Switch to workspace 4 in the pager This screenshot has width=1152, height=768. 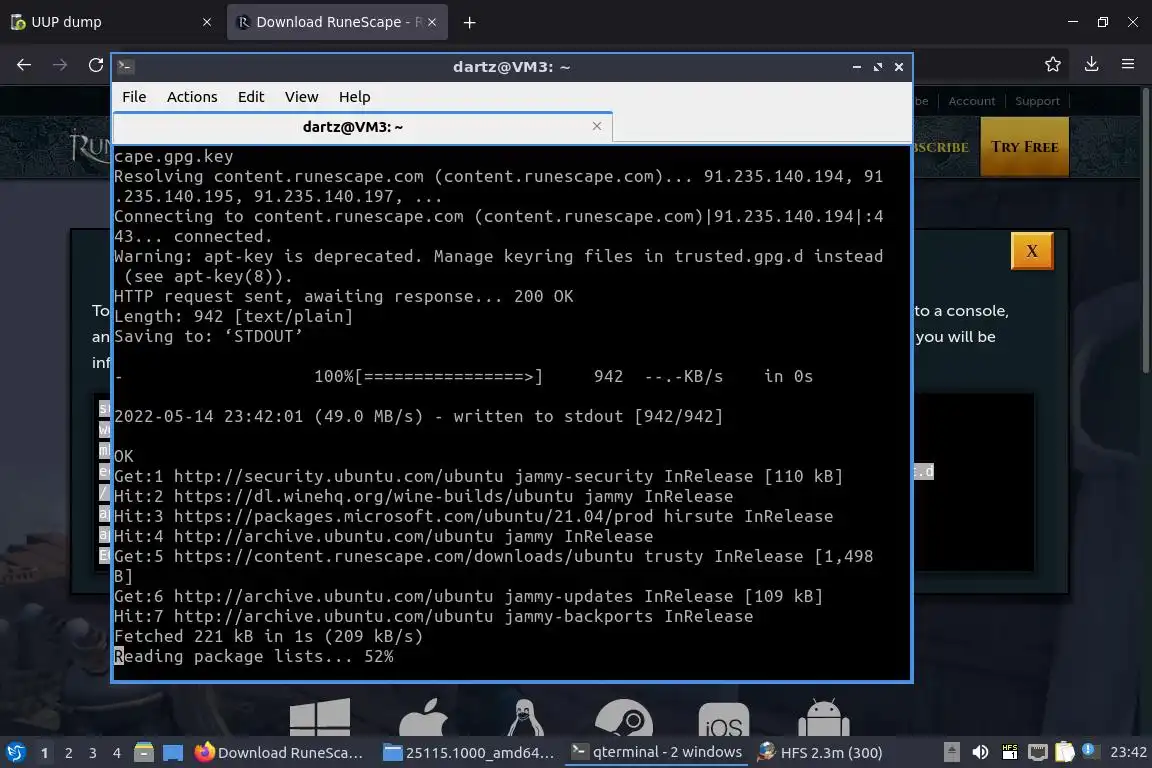click(x=117, y=753)
